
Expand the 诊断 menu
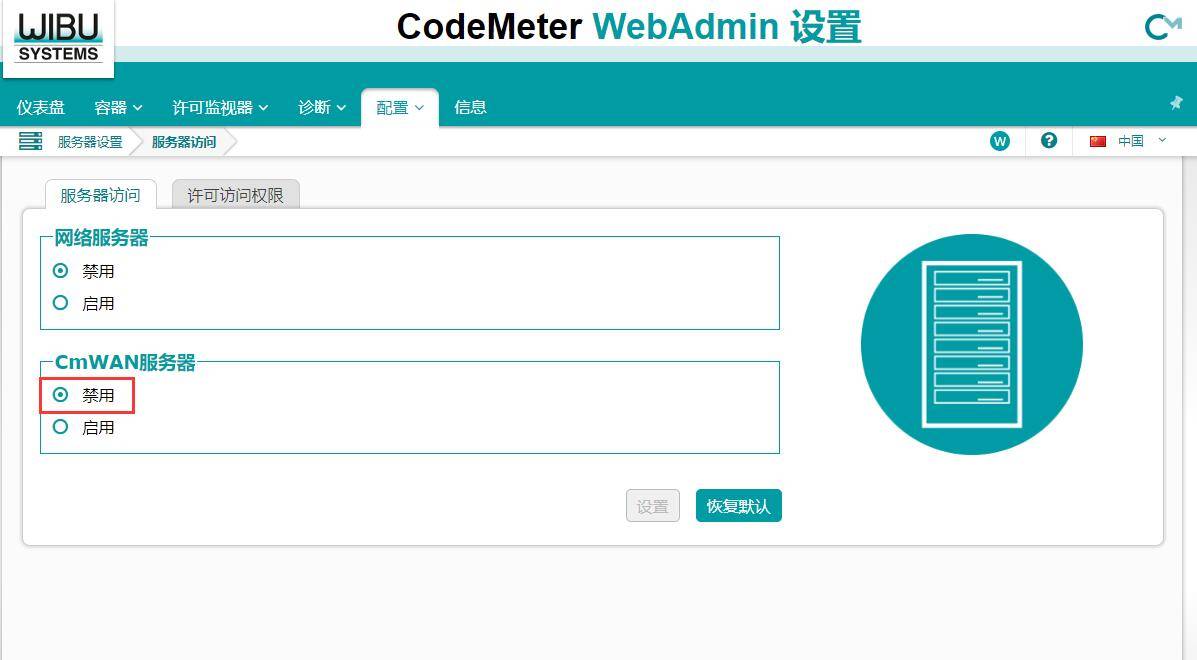321,108
